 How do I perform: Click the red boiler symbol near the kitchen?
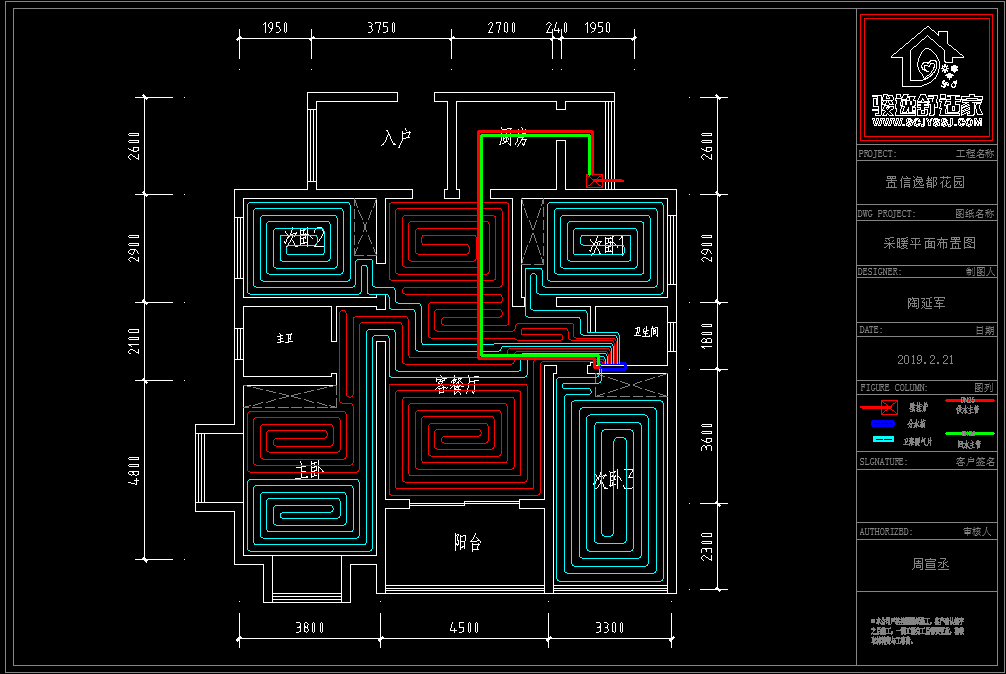coord(594,181)
